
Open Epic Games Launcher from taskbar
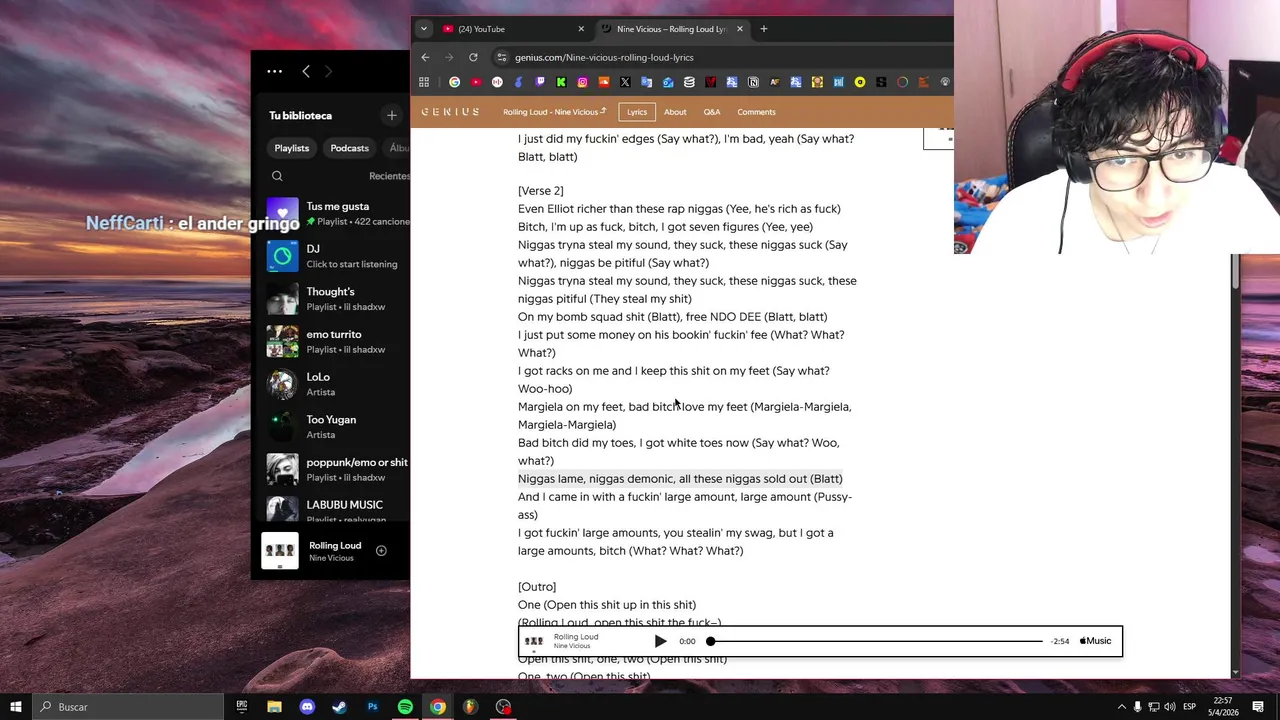pos(242,707)
